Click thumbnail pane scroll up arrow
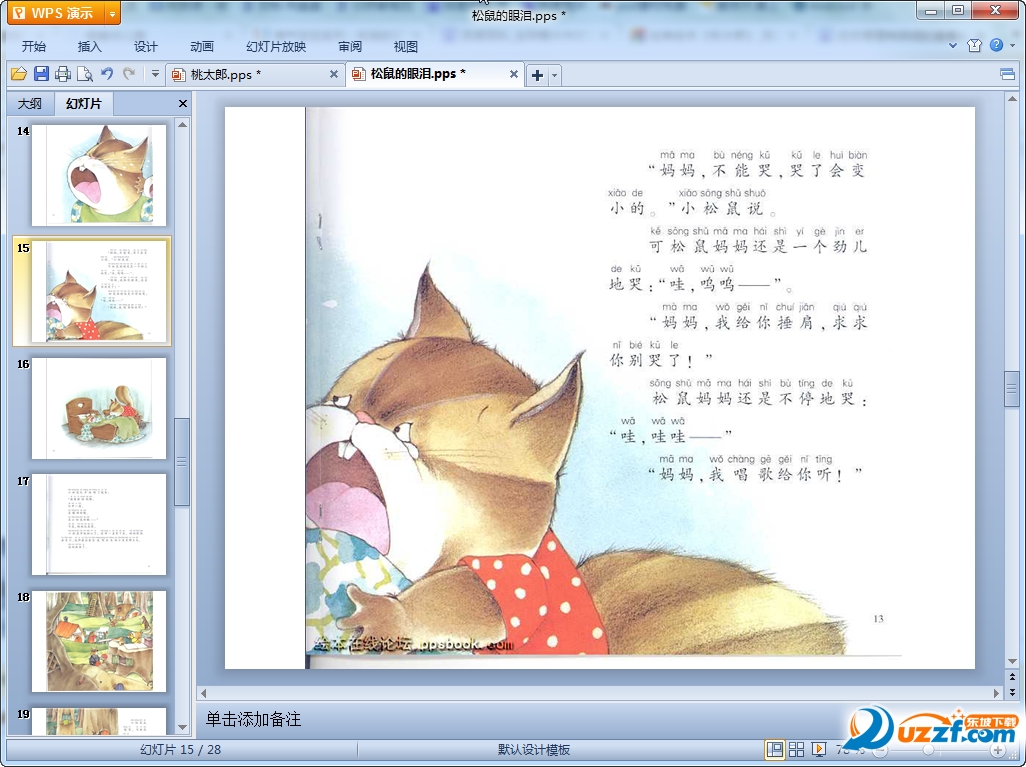1026x767 pixels. [183, 124]
